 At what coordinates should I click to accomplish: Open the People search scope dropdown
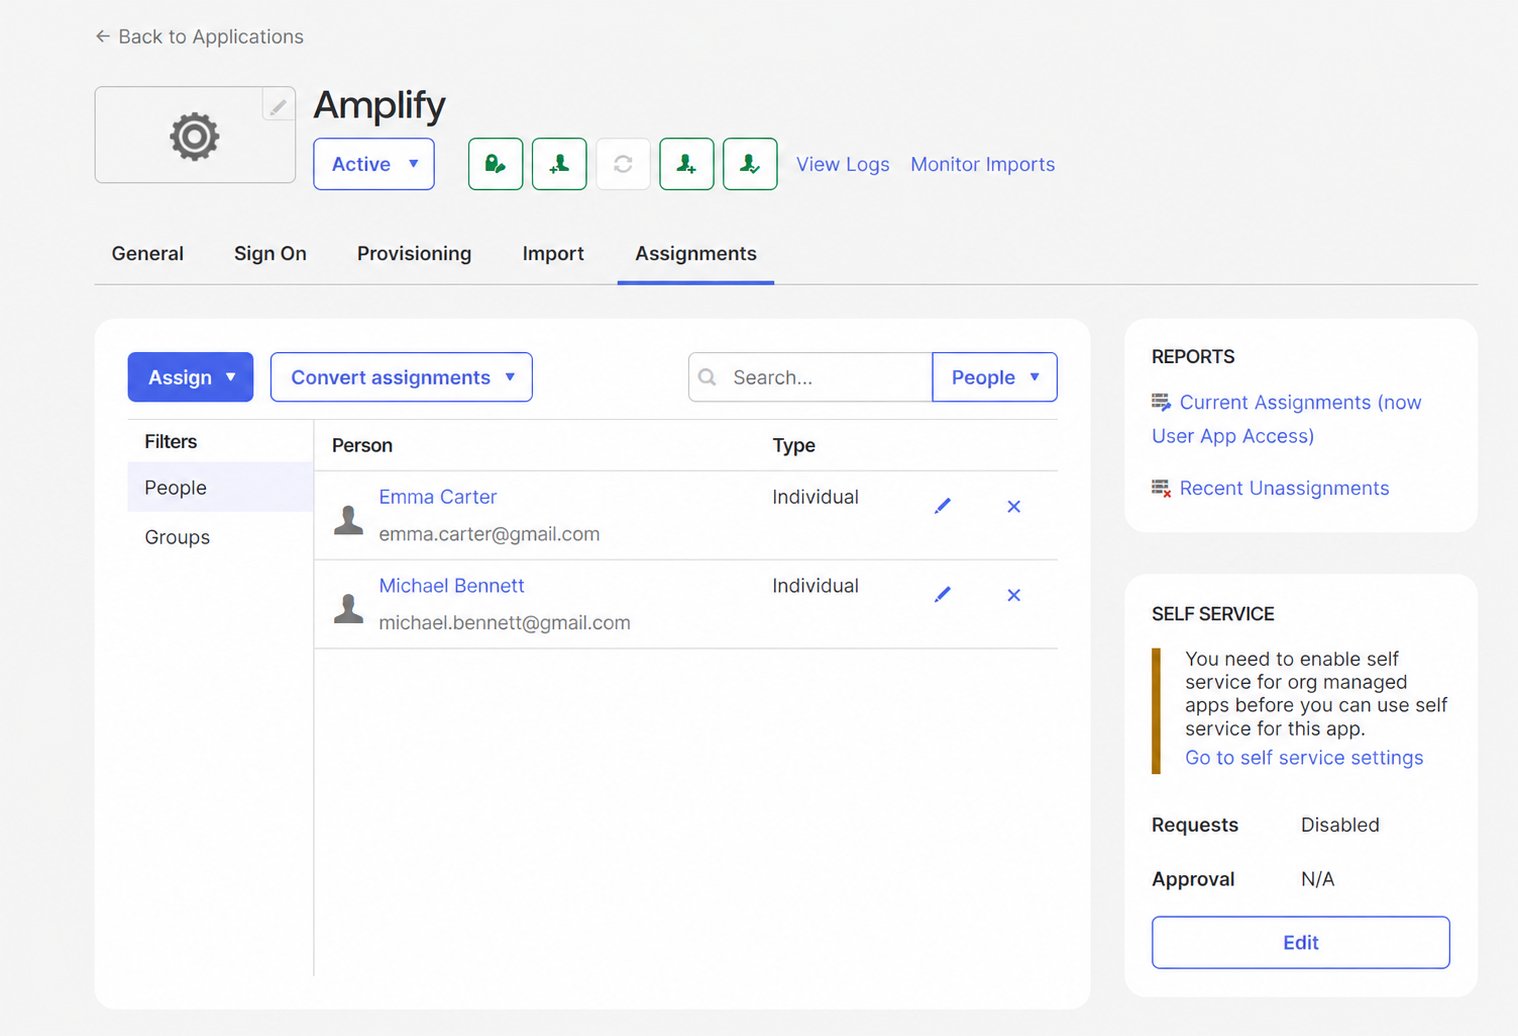(994, 377)
